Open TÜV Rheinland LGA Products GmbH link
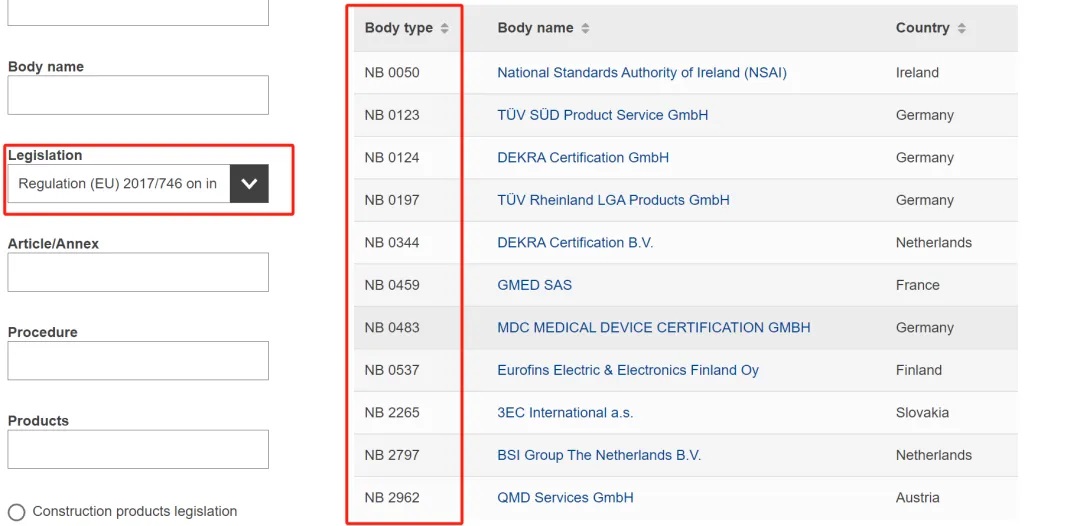 613,200
